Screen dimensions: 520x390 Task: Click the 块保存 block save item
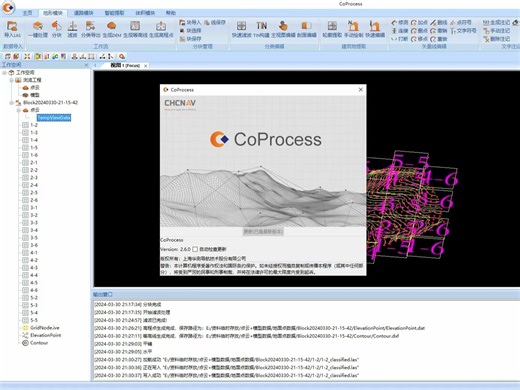[190, 39]
